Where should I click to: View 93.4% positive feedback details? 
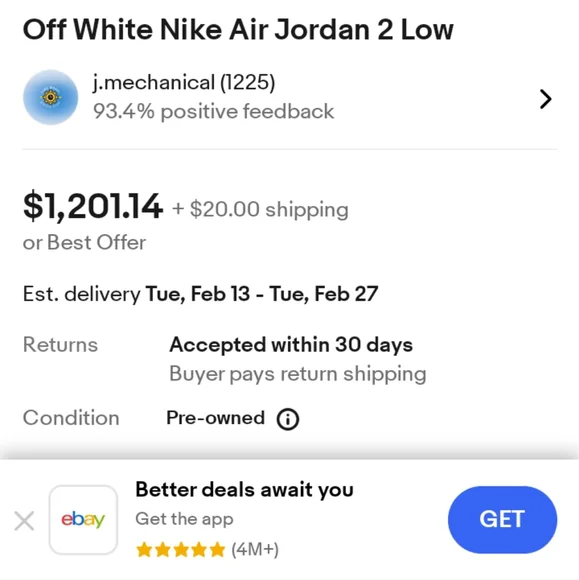[x=213, y=111]
